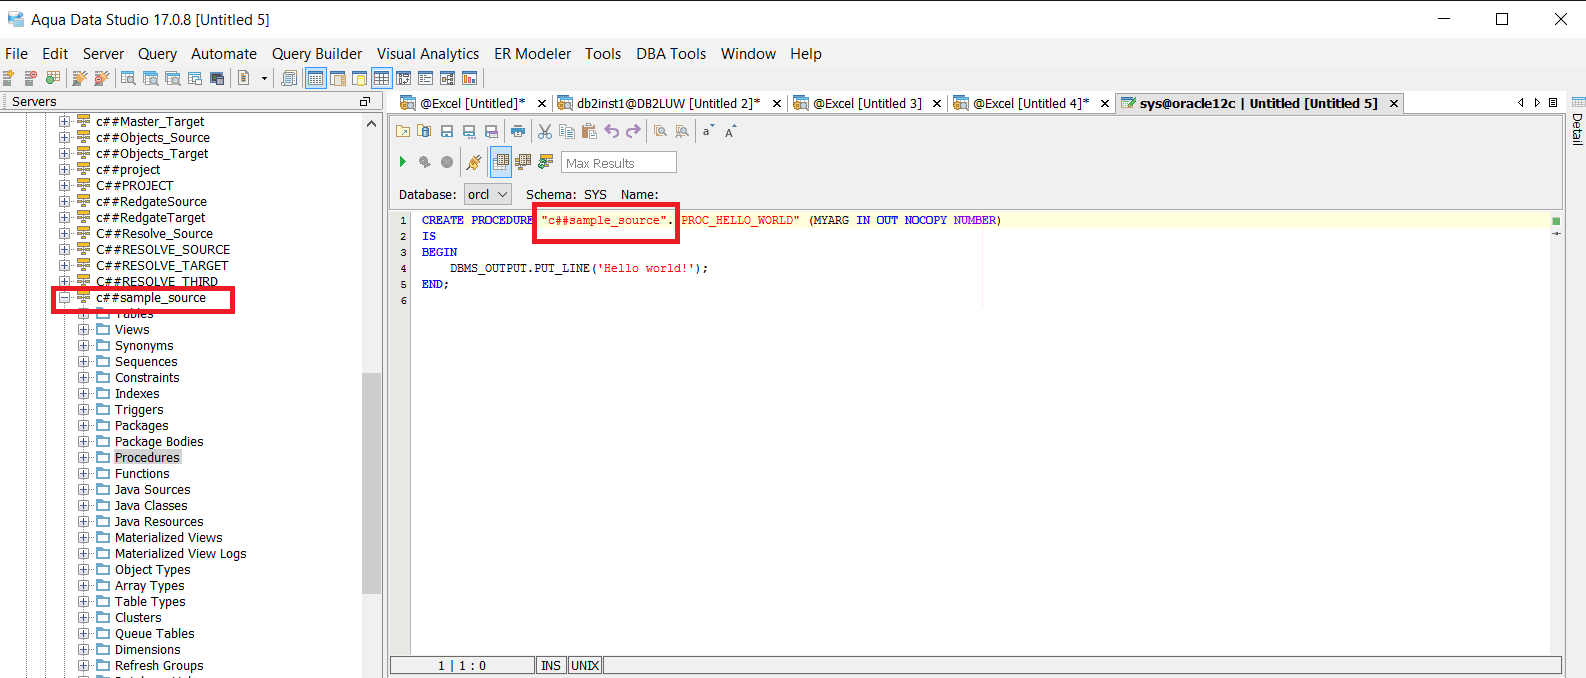This screenshot has height=678, width=1586.
Task: Click the Cut scissors icon
Action: click(x=545, y=131)
